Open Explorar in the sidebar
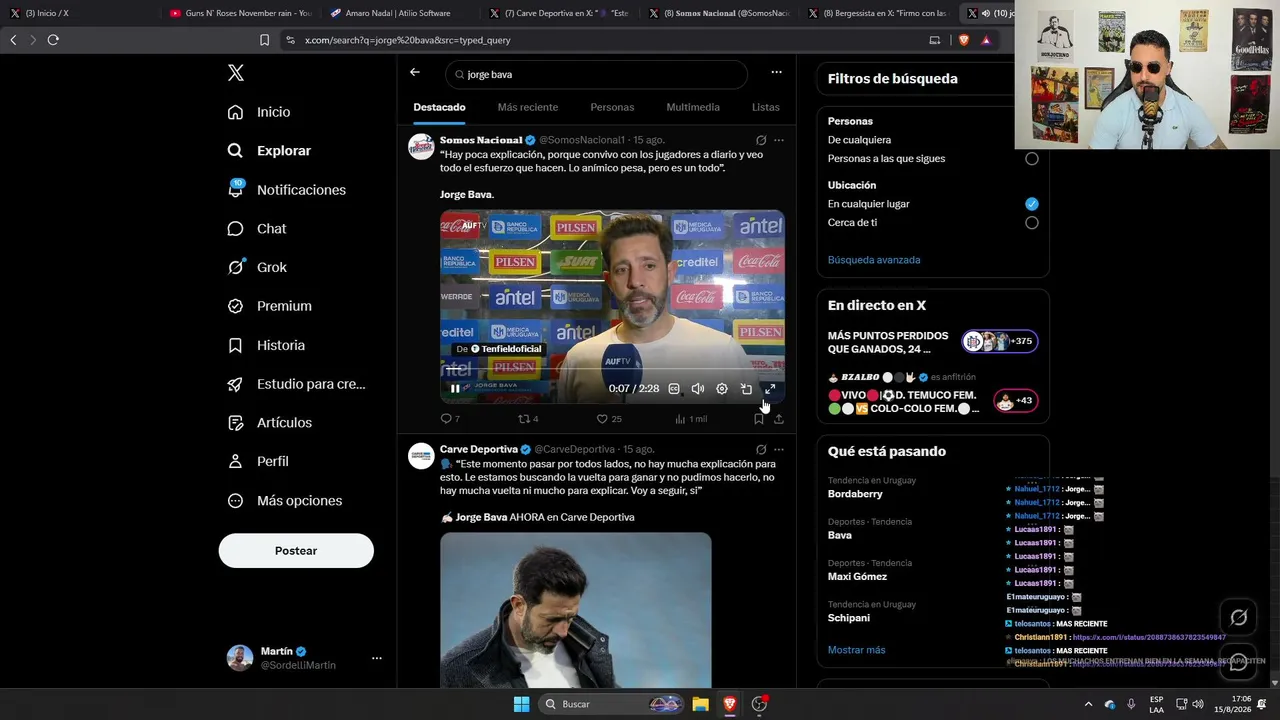 (x=269, y=151)
